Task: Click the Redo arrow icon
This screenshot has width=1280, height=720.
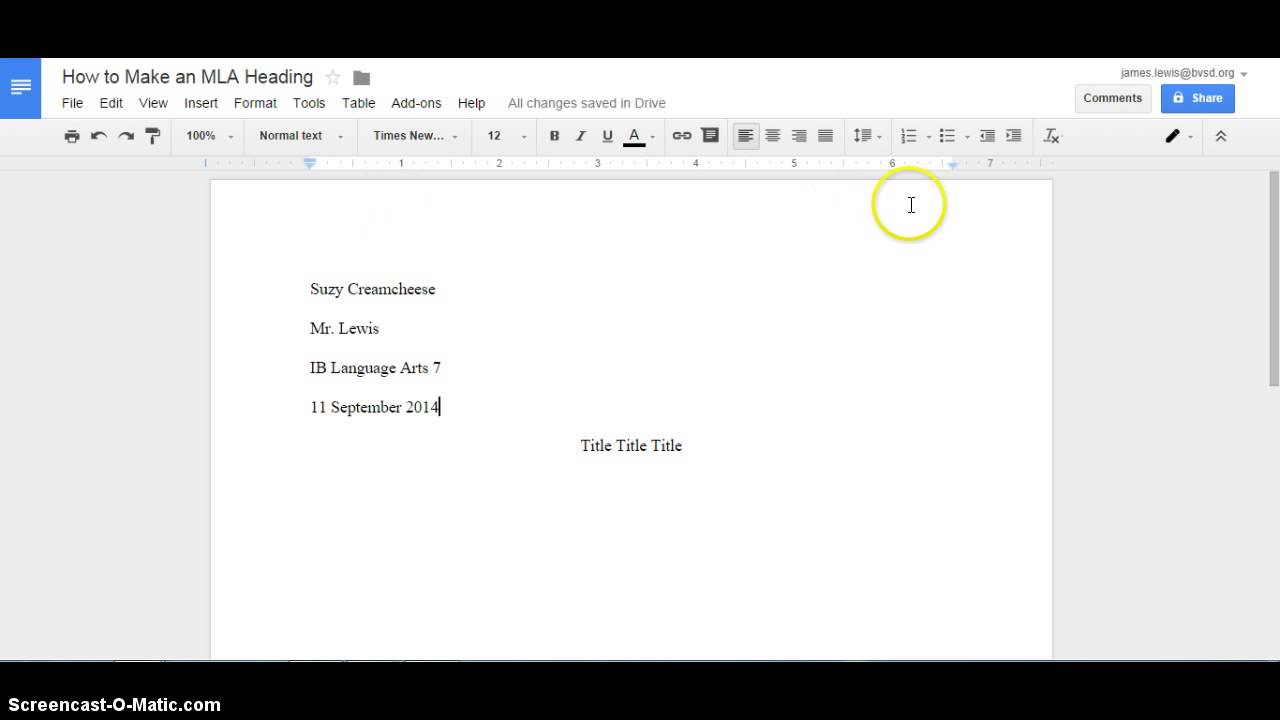Action: (126, 136)
